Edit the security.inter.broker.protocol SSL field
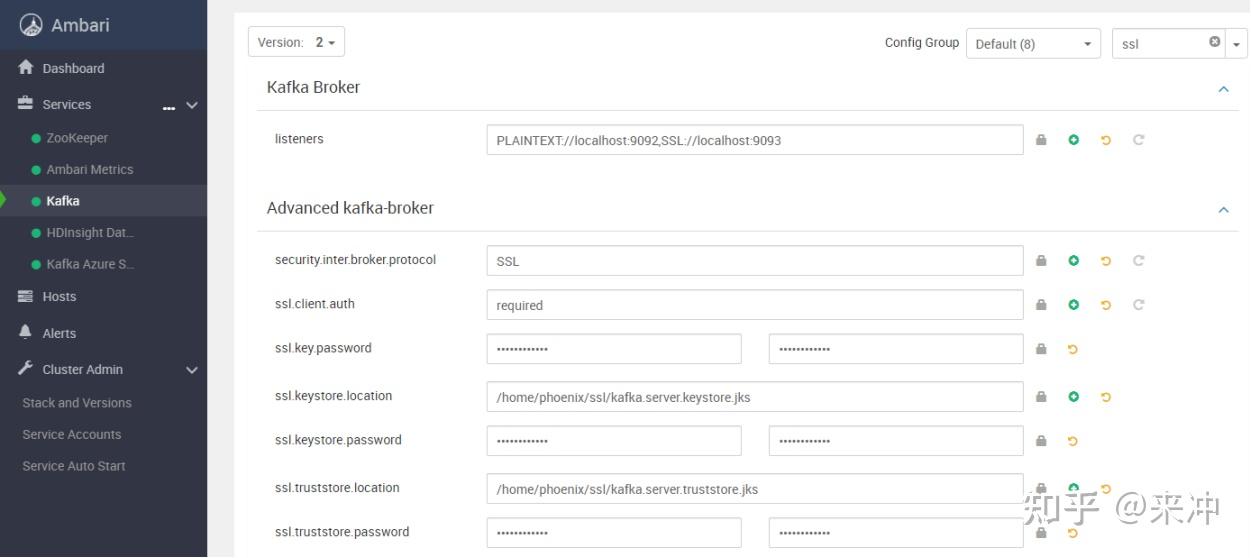Image resolution: width=1251 pixels, height=558 pixels. (755, 261)
